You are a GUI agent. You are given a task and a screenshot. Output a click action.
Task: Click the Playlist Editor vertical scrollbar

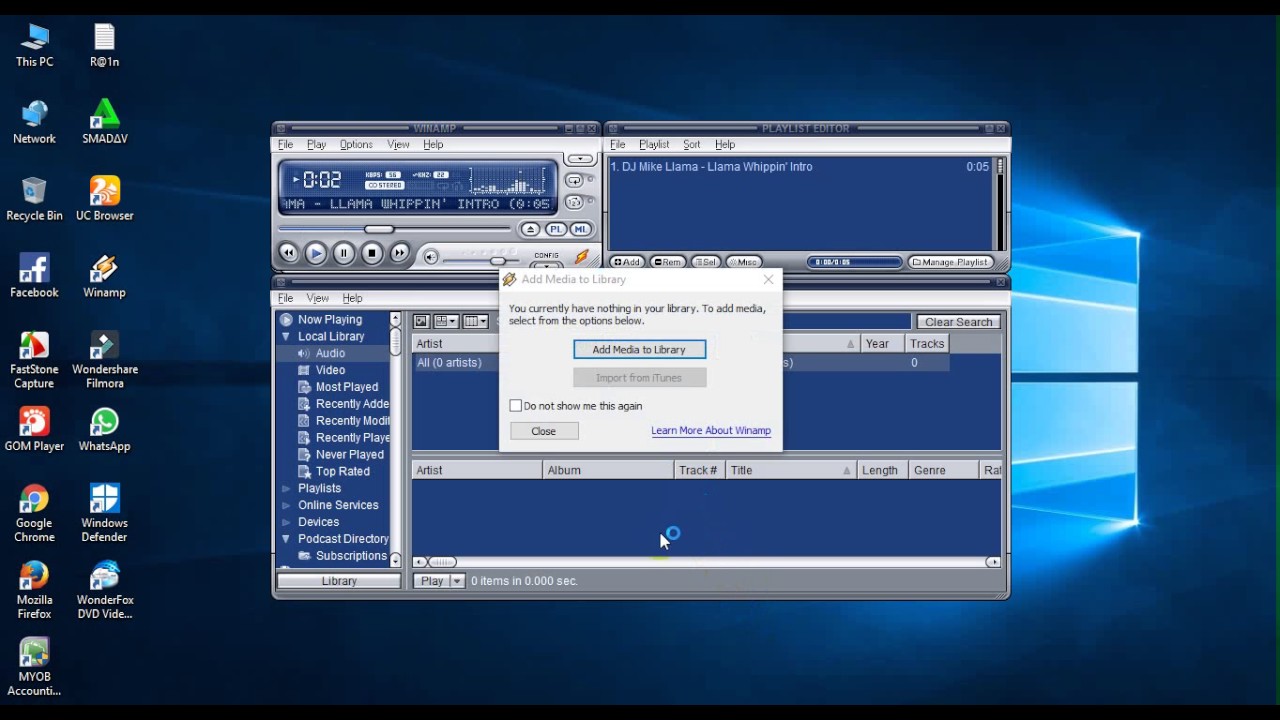[999, 204]
